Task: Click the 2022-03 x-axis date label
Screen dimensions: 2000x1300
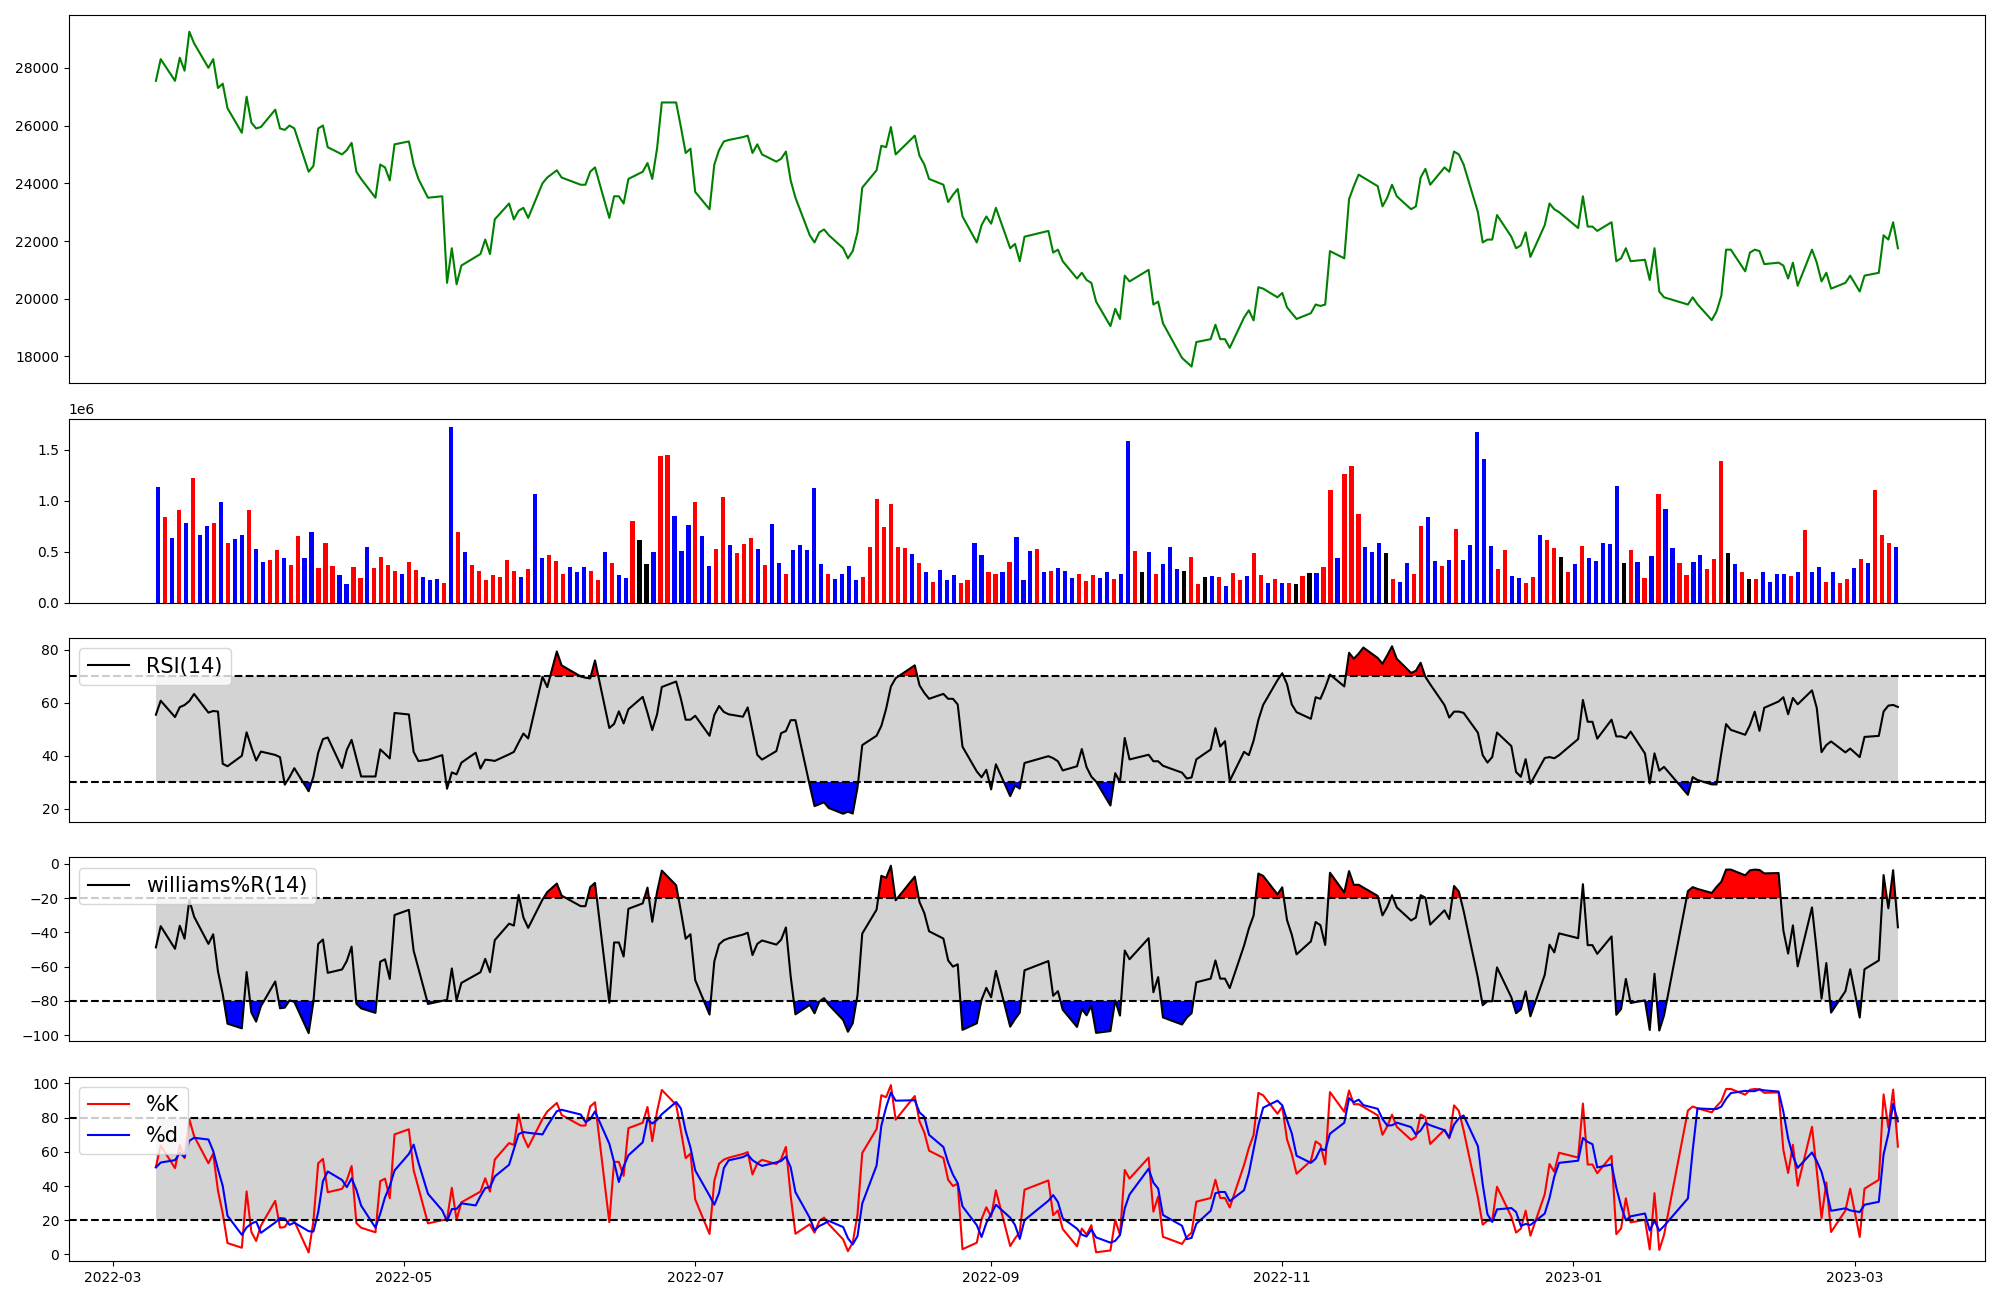Action: [113, 1277]
